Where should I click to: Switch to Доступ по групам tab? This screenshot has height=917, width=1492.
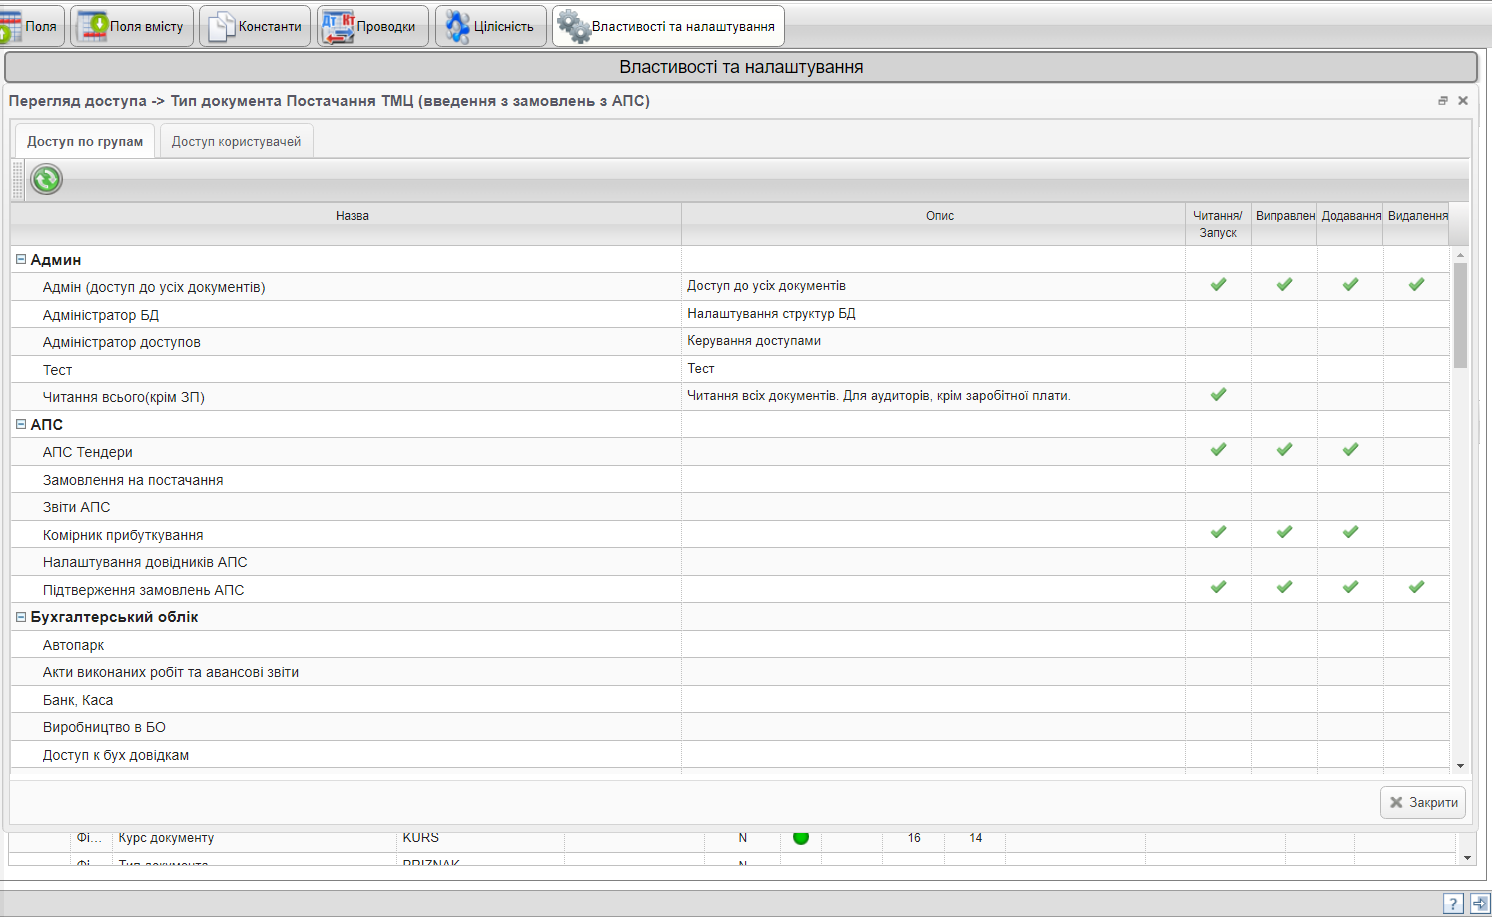85,141
